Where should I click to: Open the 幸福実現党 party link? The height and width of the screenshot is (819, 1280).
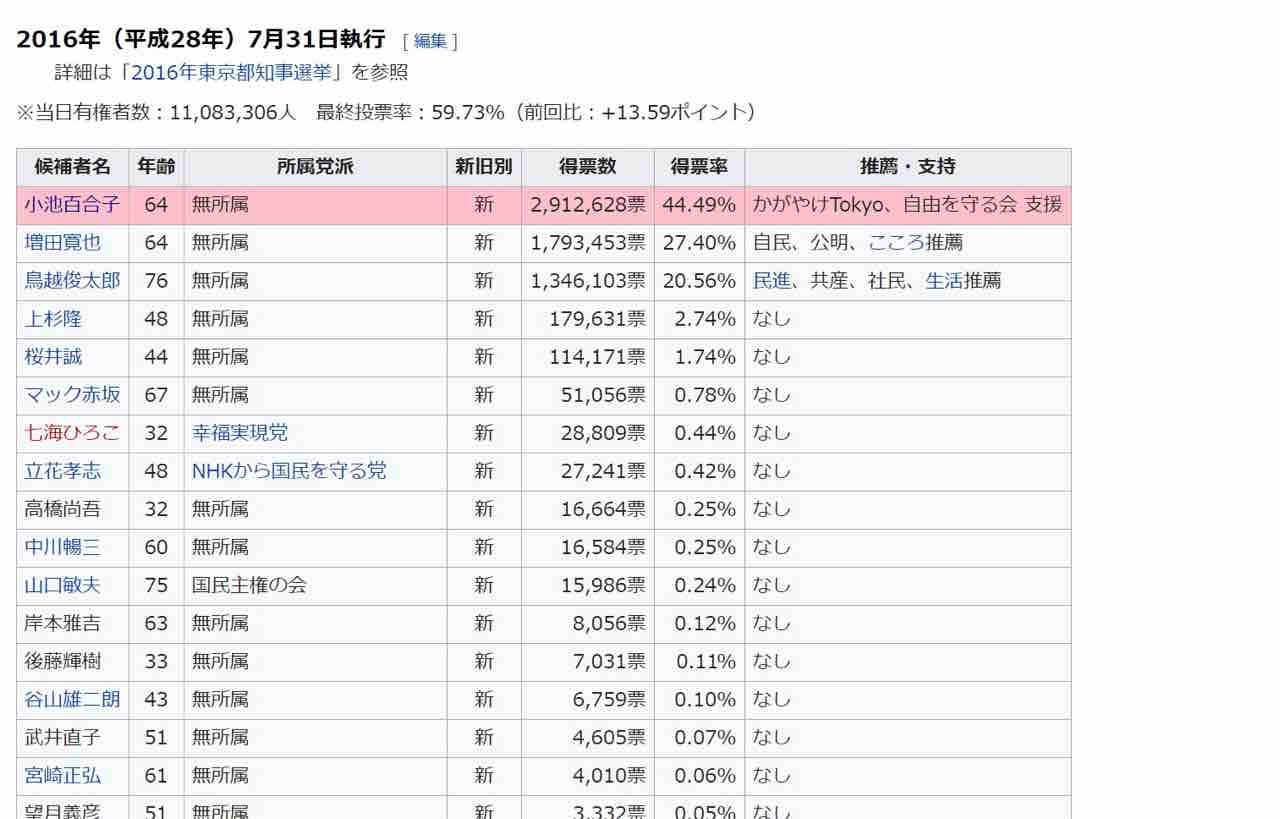240,433
